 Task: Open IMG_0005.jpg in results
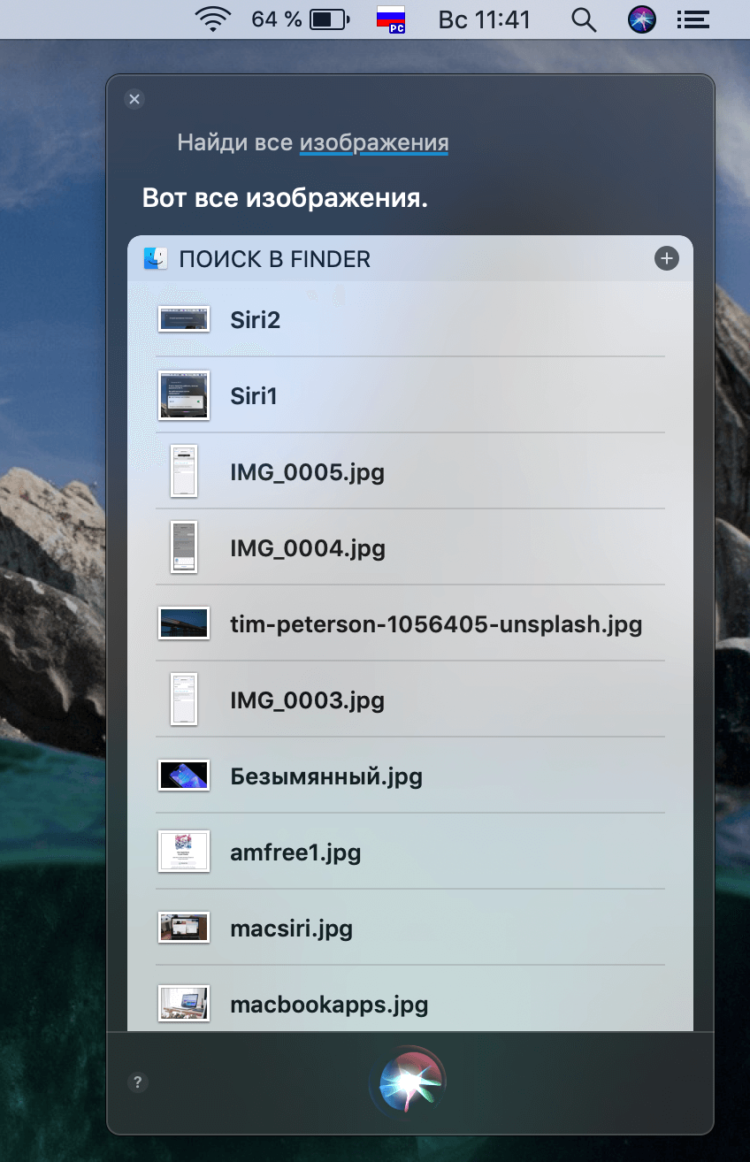[410, 472]
